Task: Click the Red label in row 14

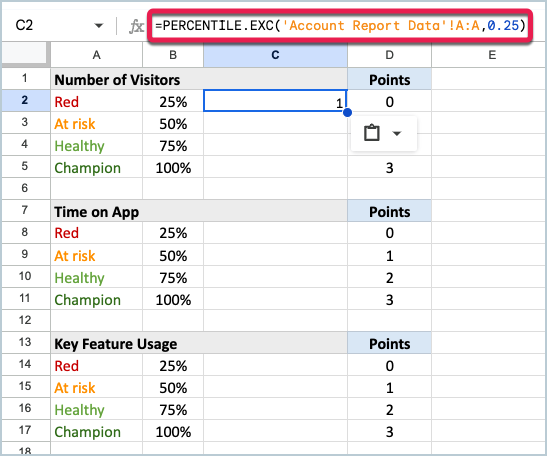Action: click(x=67, y=366)
